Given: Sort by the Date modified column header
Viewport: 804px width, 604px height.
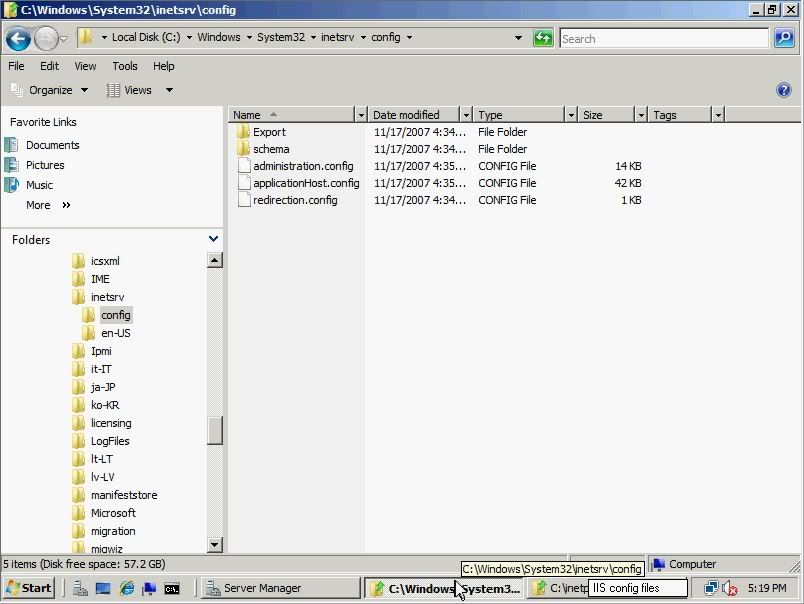Looking at the screenshot, I should (414, 115).
